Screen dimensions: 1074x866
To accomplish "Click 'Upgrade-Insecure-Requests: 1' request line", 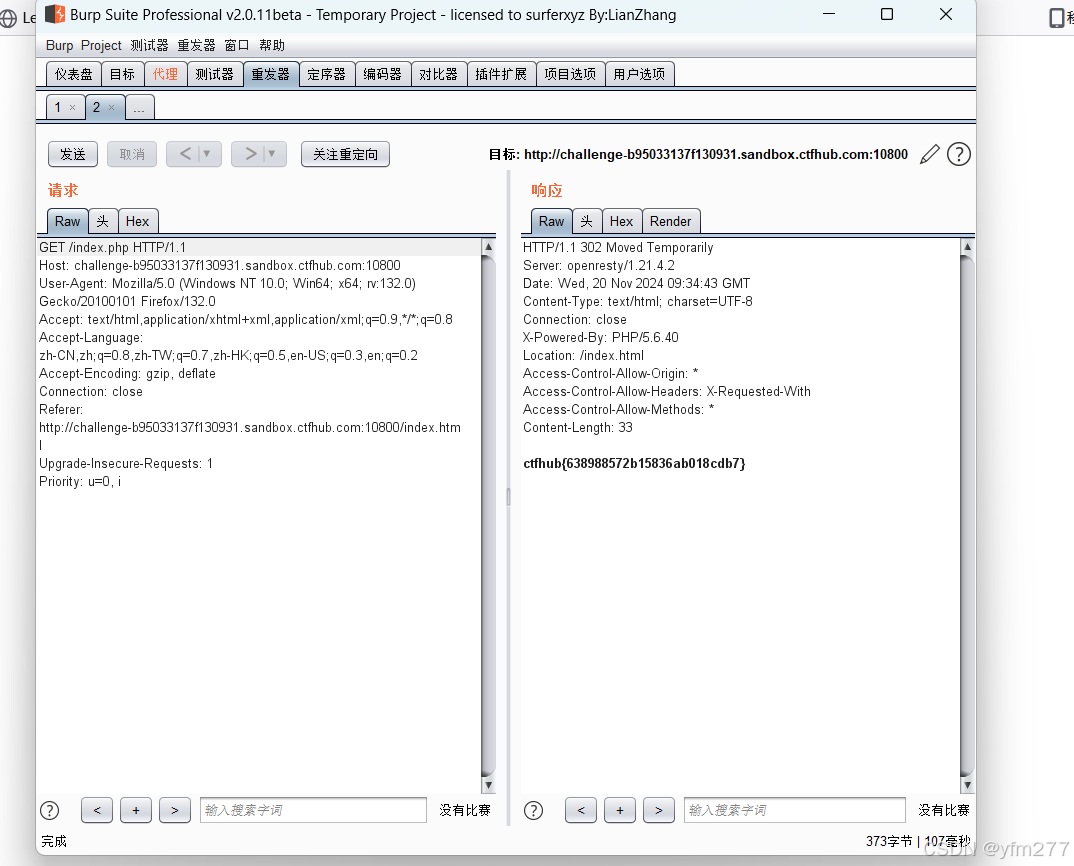I will point(126,464).
